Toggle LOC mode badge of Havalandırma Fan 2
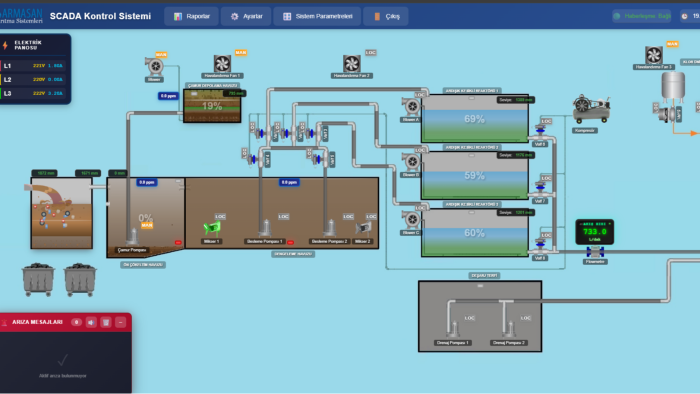The height and width of the screenshot is (394, 700). (371, 53)
